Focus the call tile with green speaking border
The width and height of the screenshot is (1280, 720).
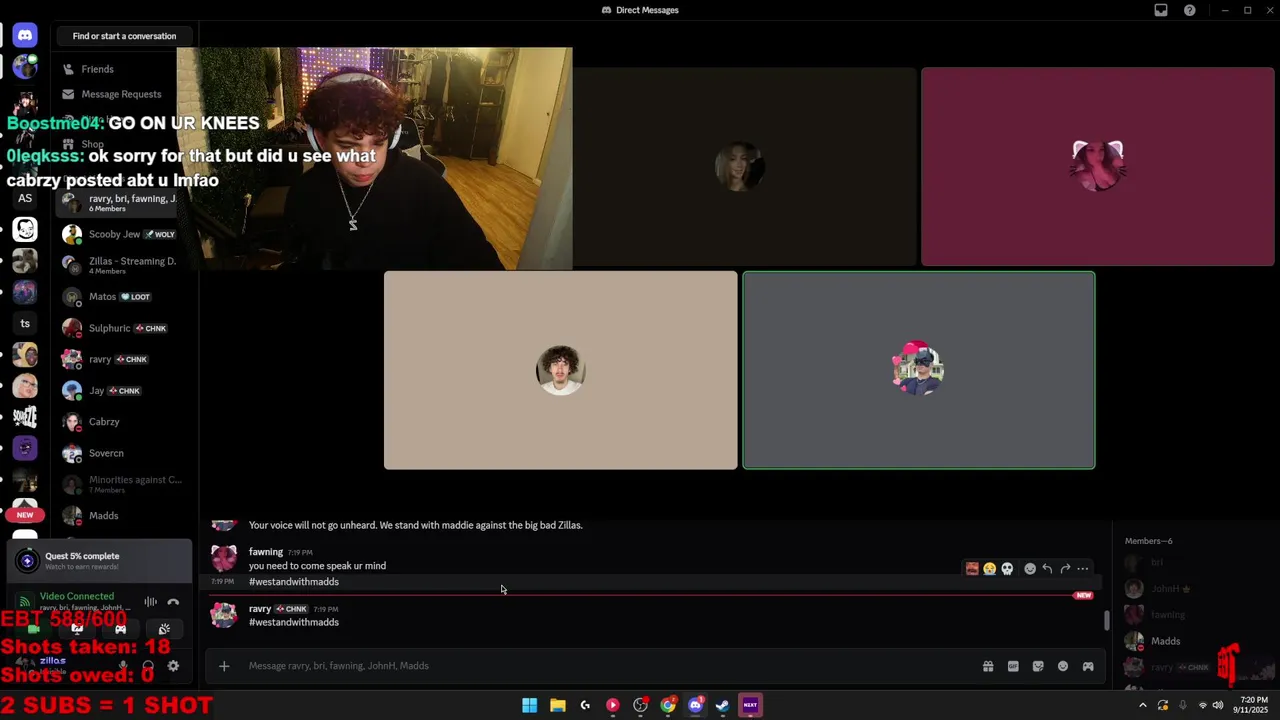click(x=919, y=370)
